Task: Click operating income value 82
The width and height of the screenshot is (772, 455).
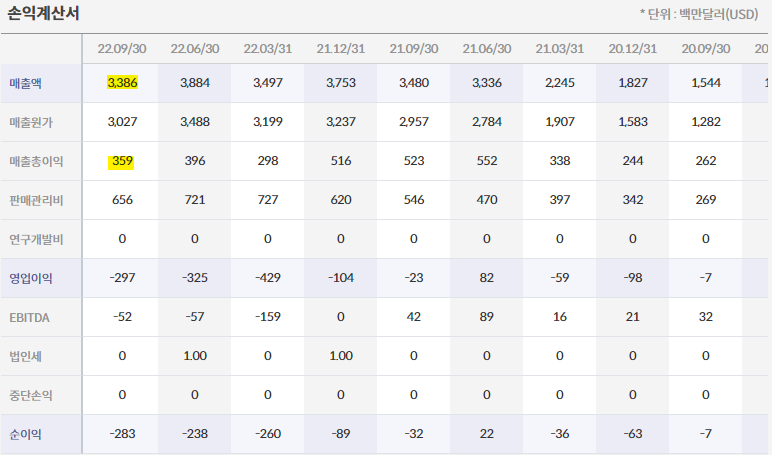Action: click(486, 278)
